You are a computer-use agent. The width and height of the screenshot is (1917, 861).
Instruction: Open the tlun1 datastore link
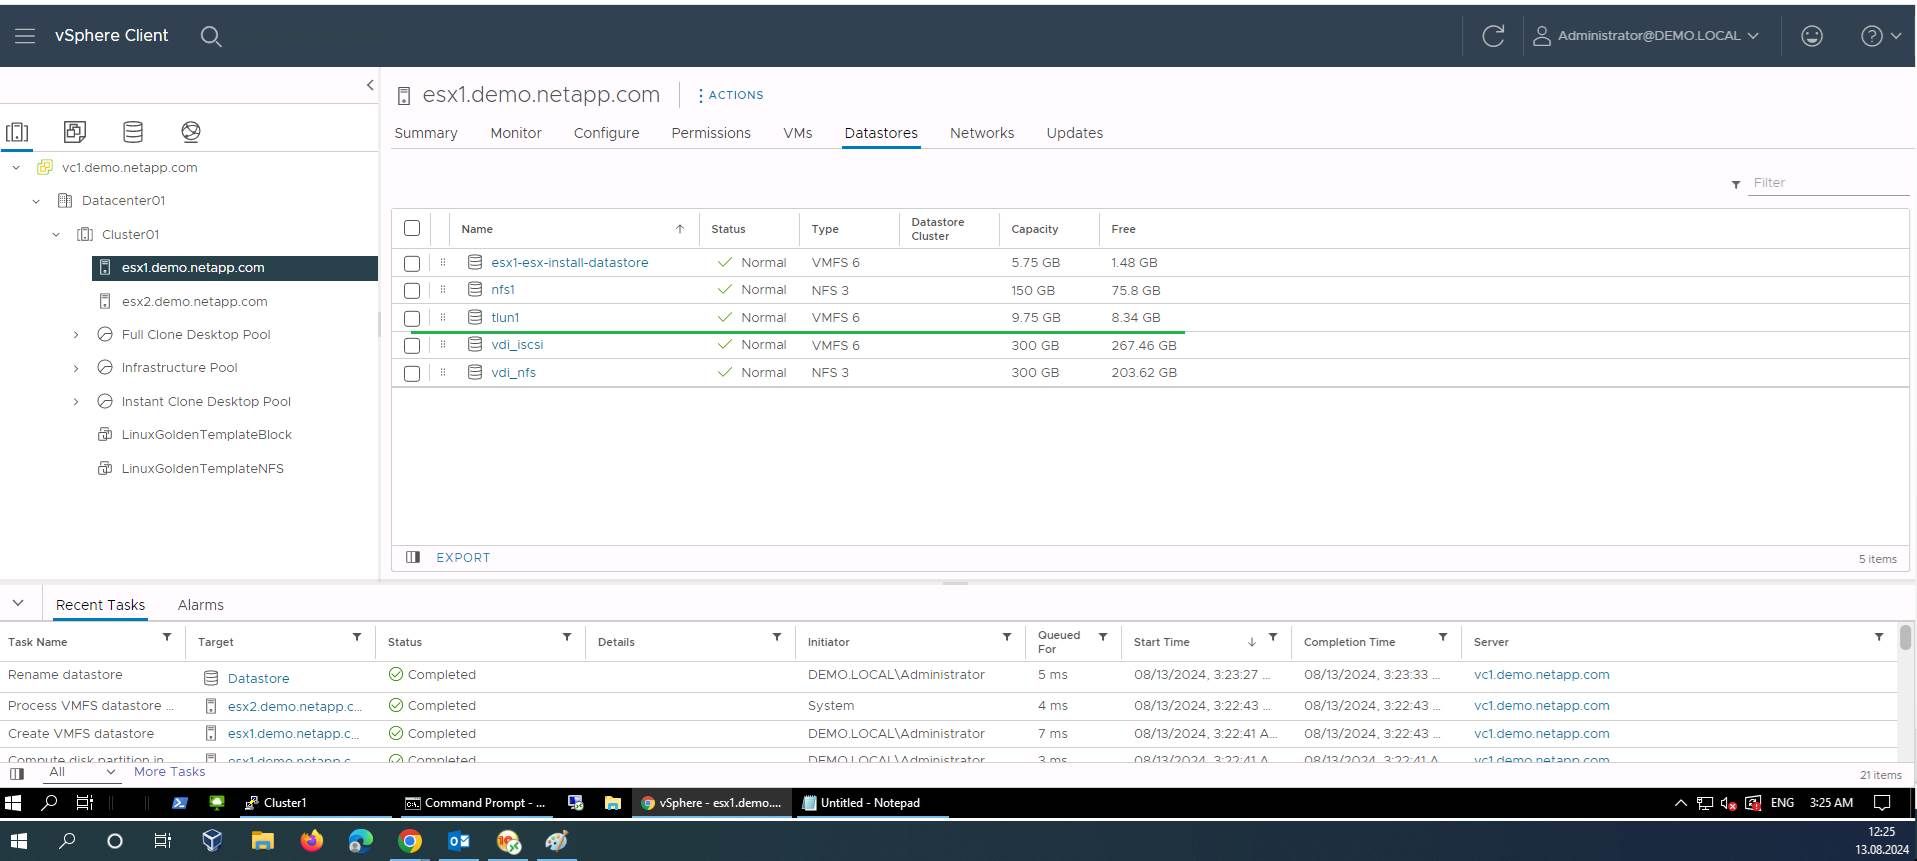505,318
